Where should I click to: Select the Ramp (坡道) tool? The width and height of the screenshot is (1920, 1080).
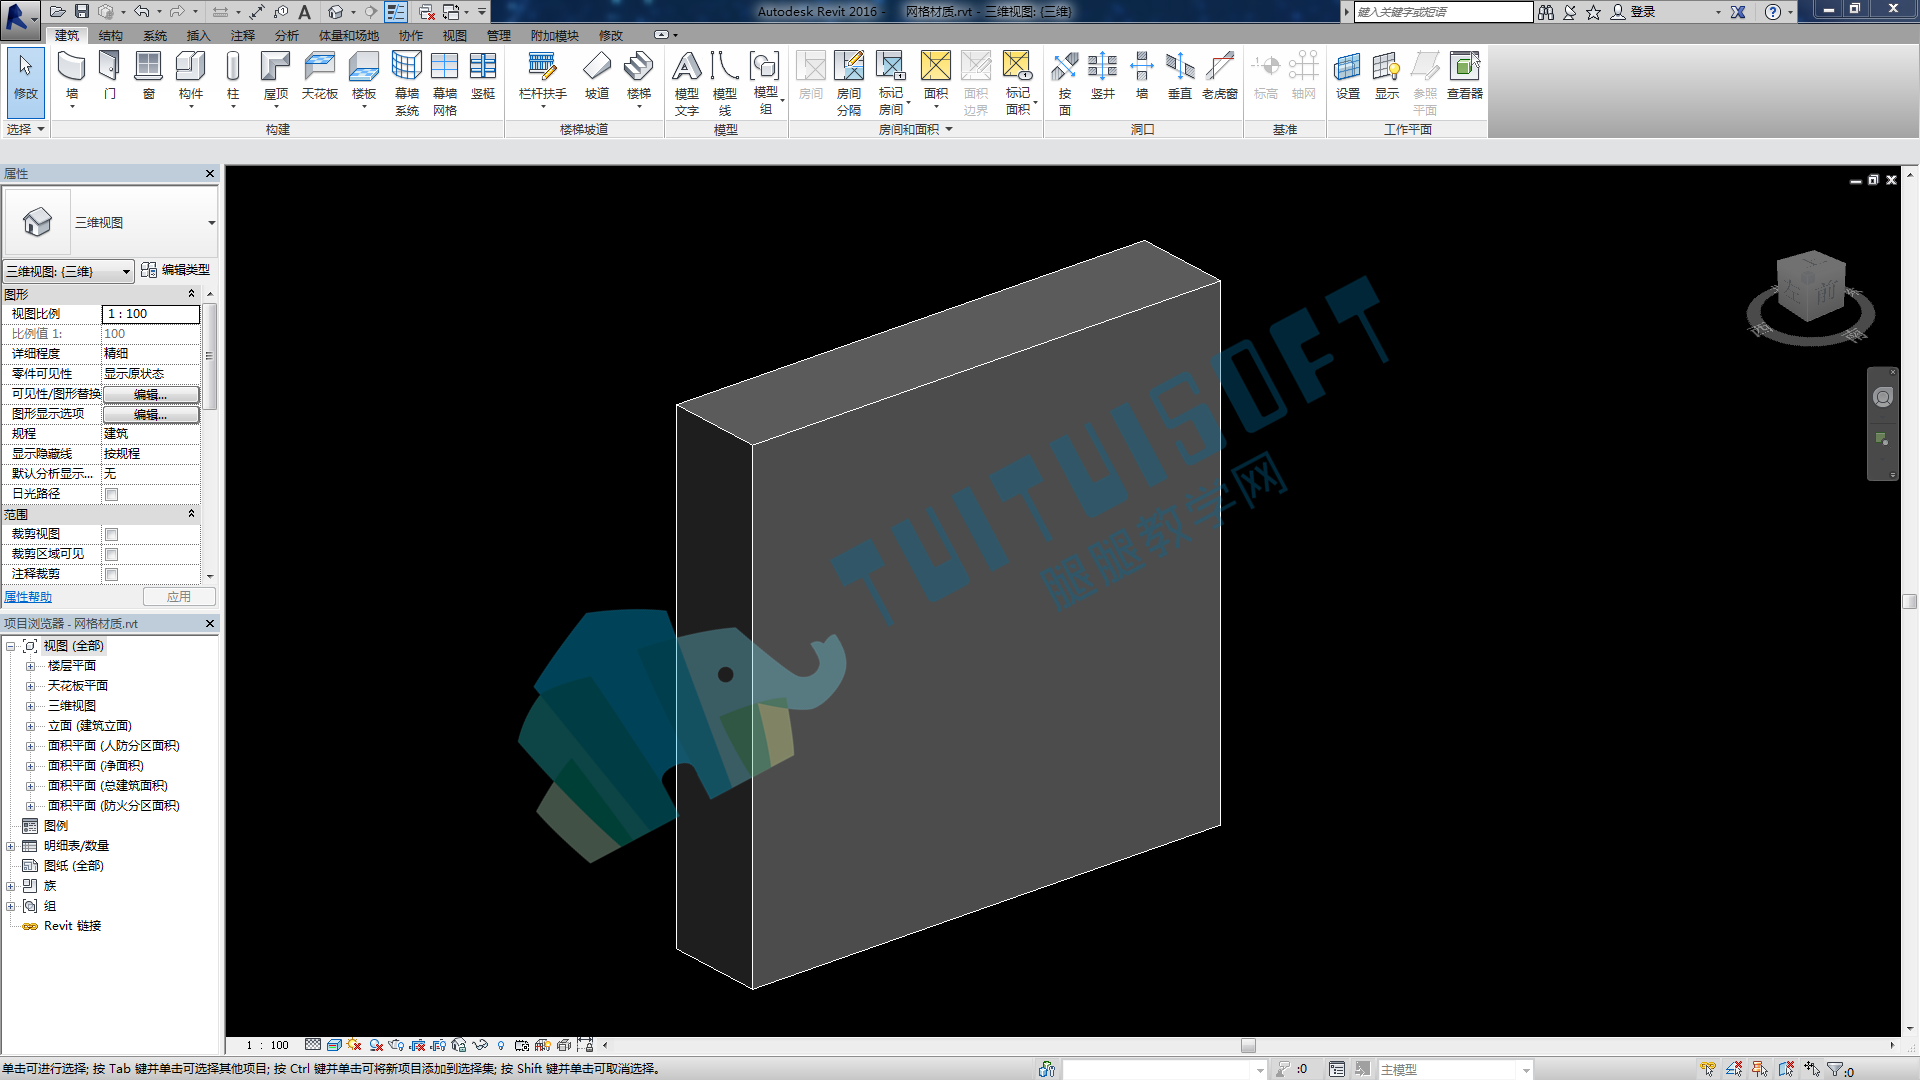tap(597, 77)
